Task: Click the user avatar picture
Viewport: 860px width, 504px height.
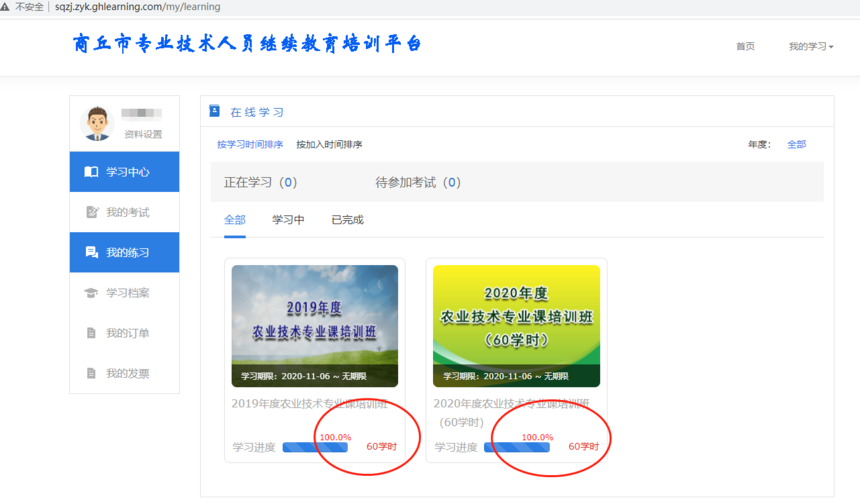Action: pos(97,123)
